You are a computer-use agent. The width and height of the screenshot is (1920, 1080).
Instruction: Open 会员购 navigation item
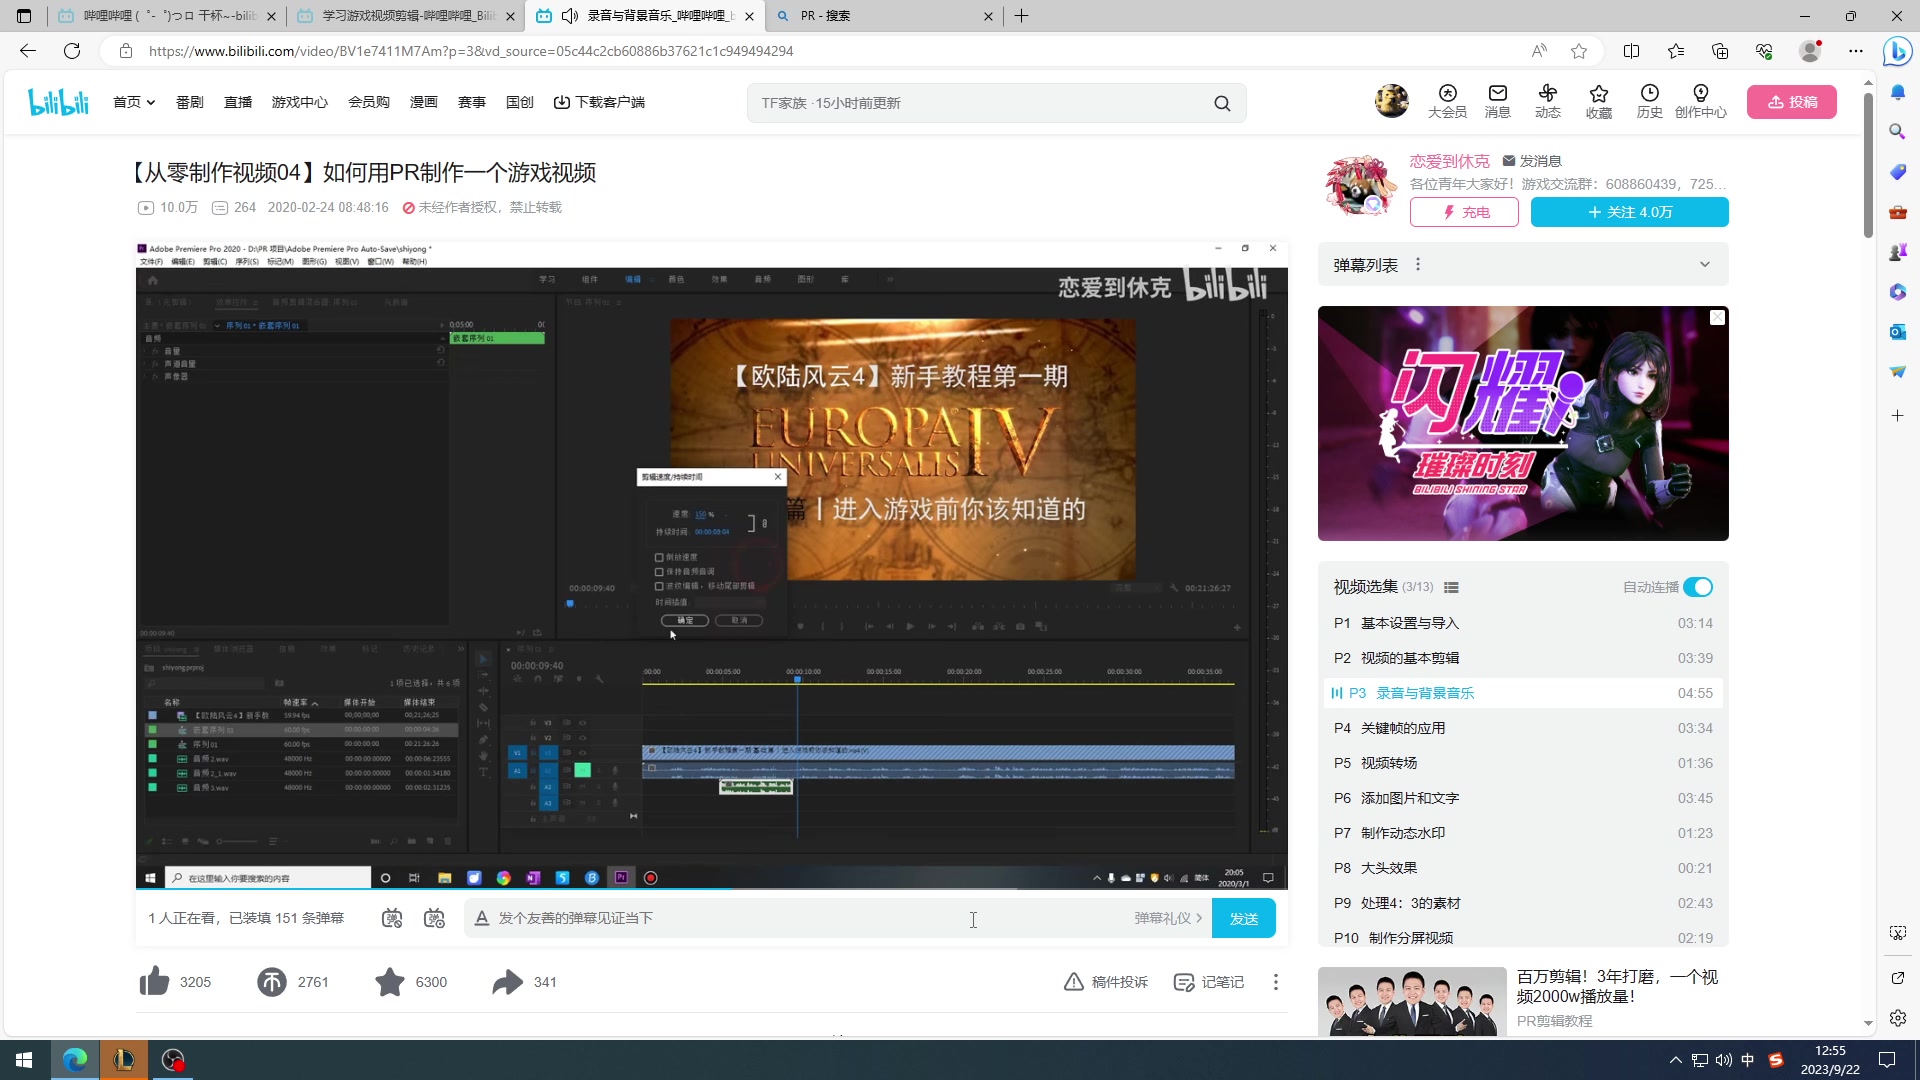point(369,102)
